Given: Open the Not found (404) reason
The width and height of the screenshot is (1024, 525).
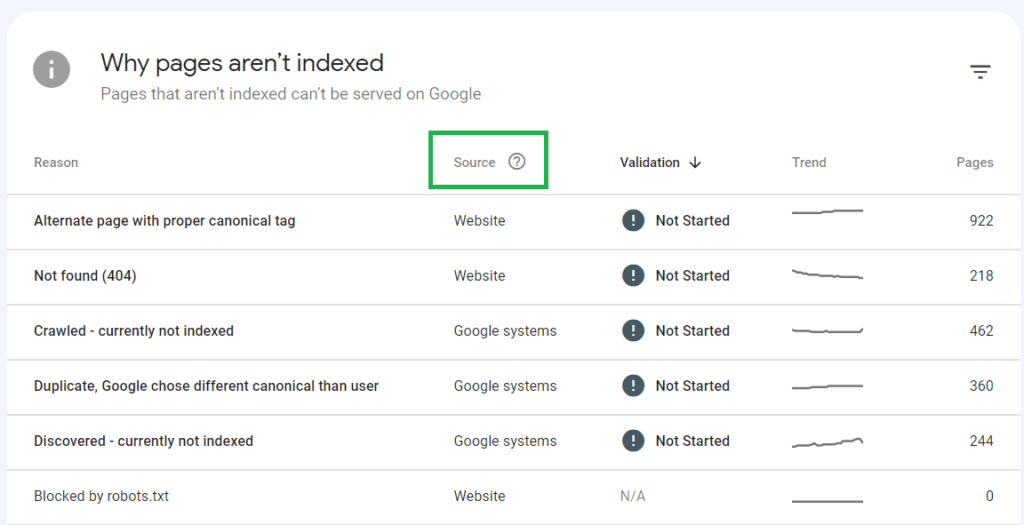Looking at the screenshot, I should click(x=85, y=276).
